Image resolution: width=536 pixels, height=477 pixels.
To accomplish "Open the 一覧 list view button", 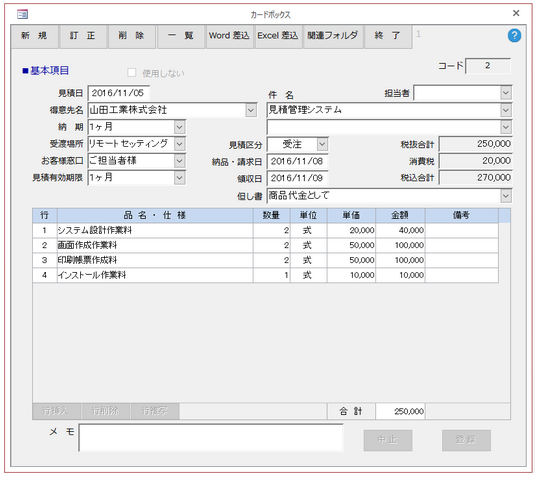I will [181, 36].
